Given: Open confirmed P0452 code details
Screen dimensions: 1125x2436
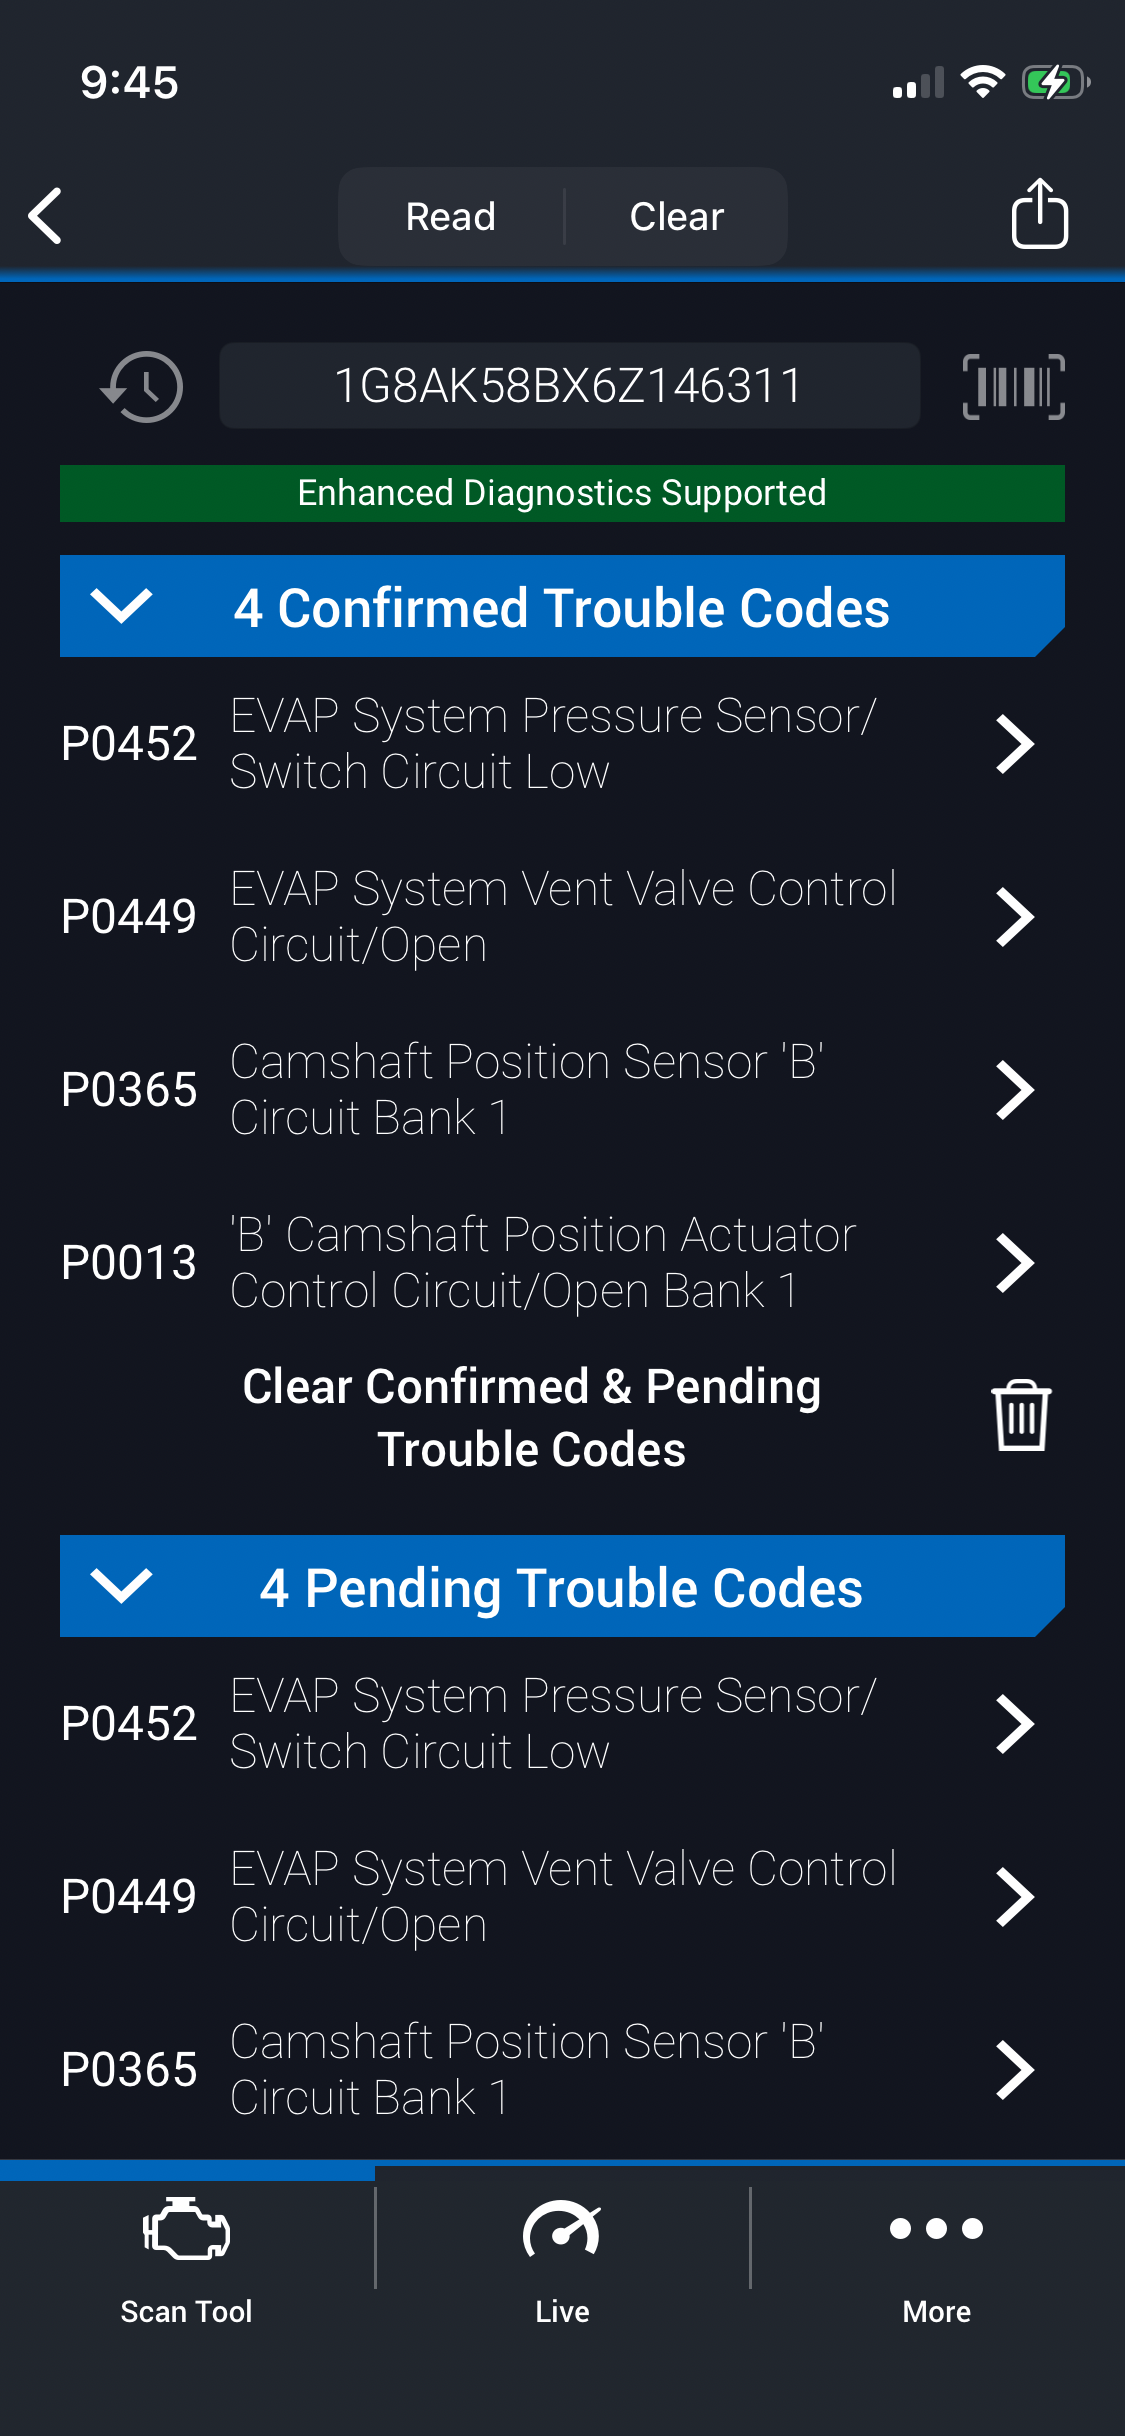Looking at the screenshot, I should (548, 744).
